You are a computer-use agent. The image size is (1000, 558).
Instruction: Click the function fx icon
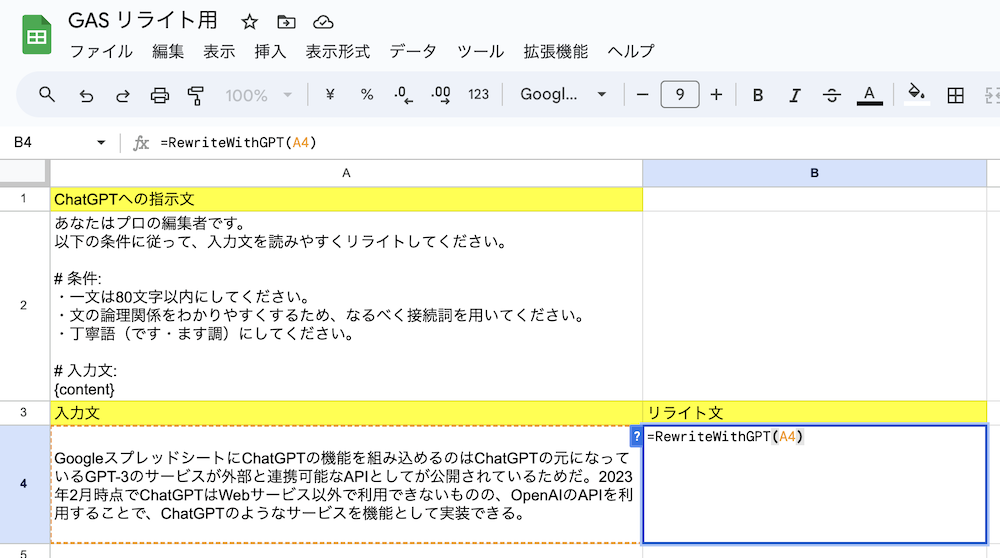pyautogui.click(x=141, y=143)
